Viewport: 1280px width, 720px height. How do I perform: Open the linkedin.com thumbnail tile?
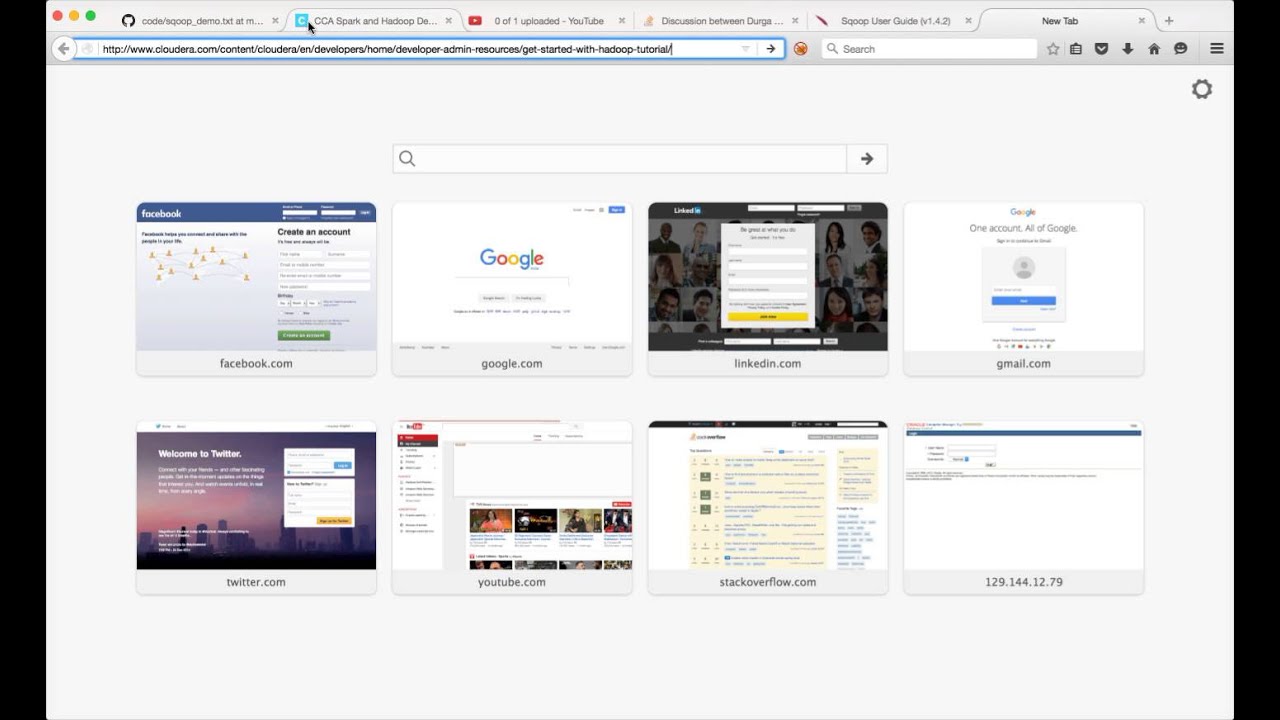coord(768,289)
